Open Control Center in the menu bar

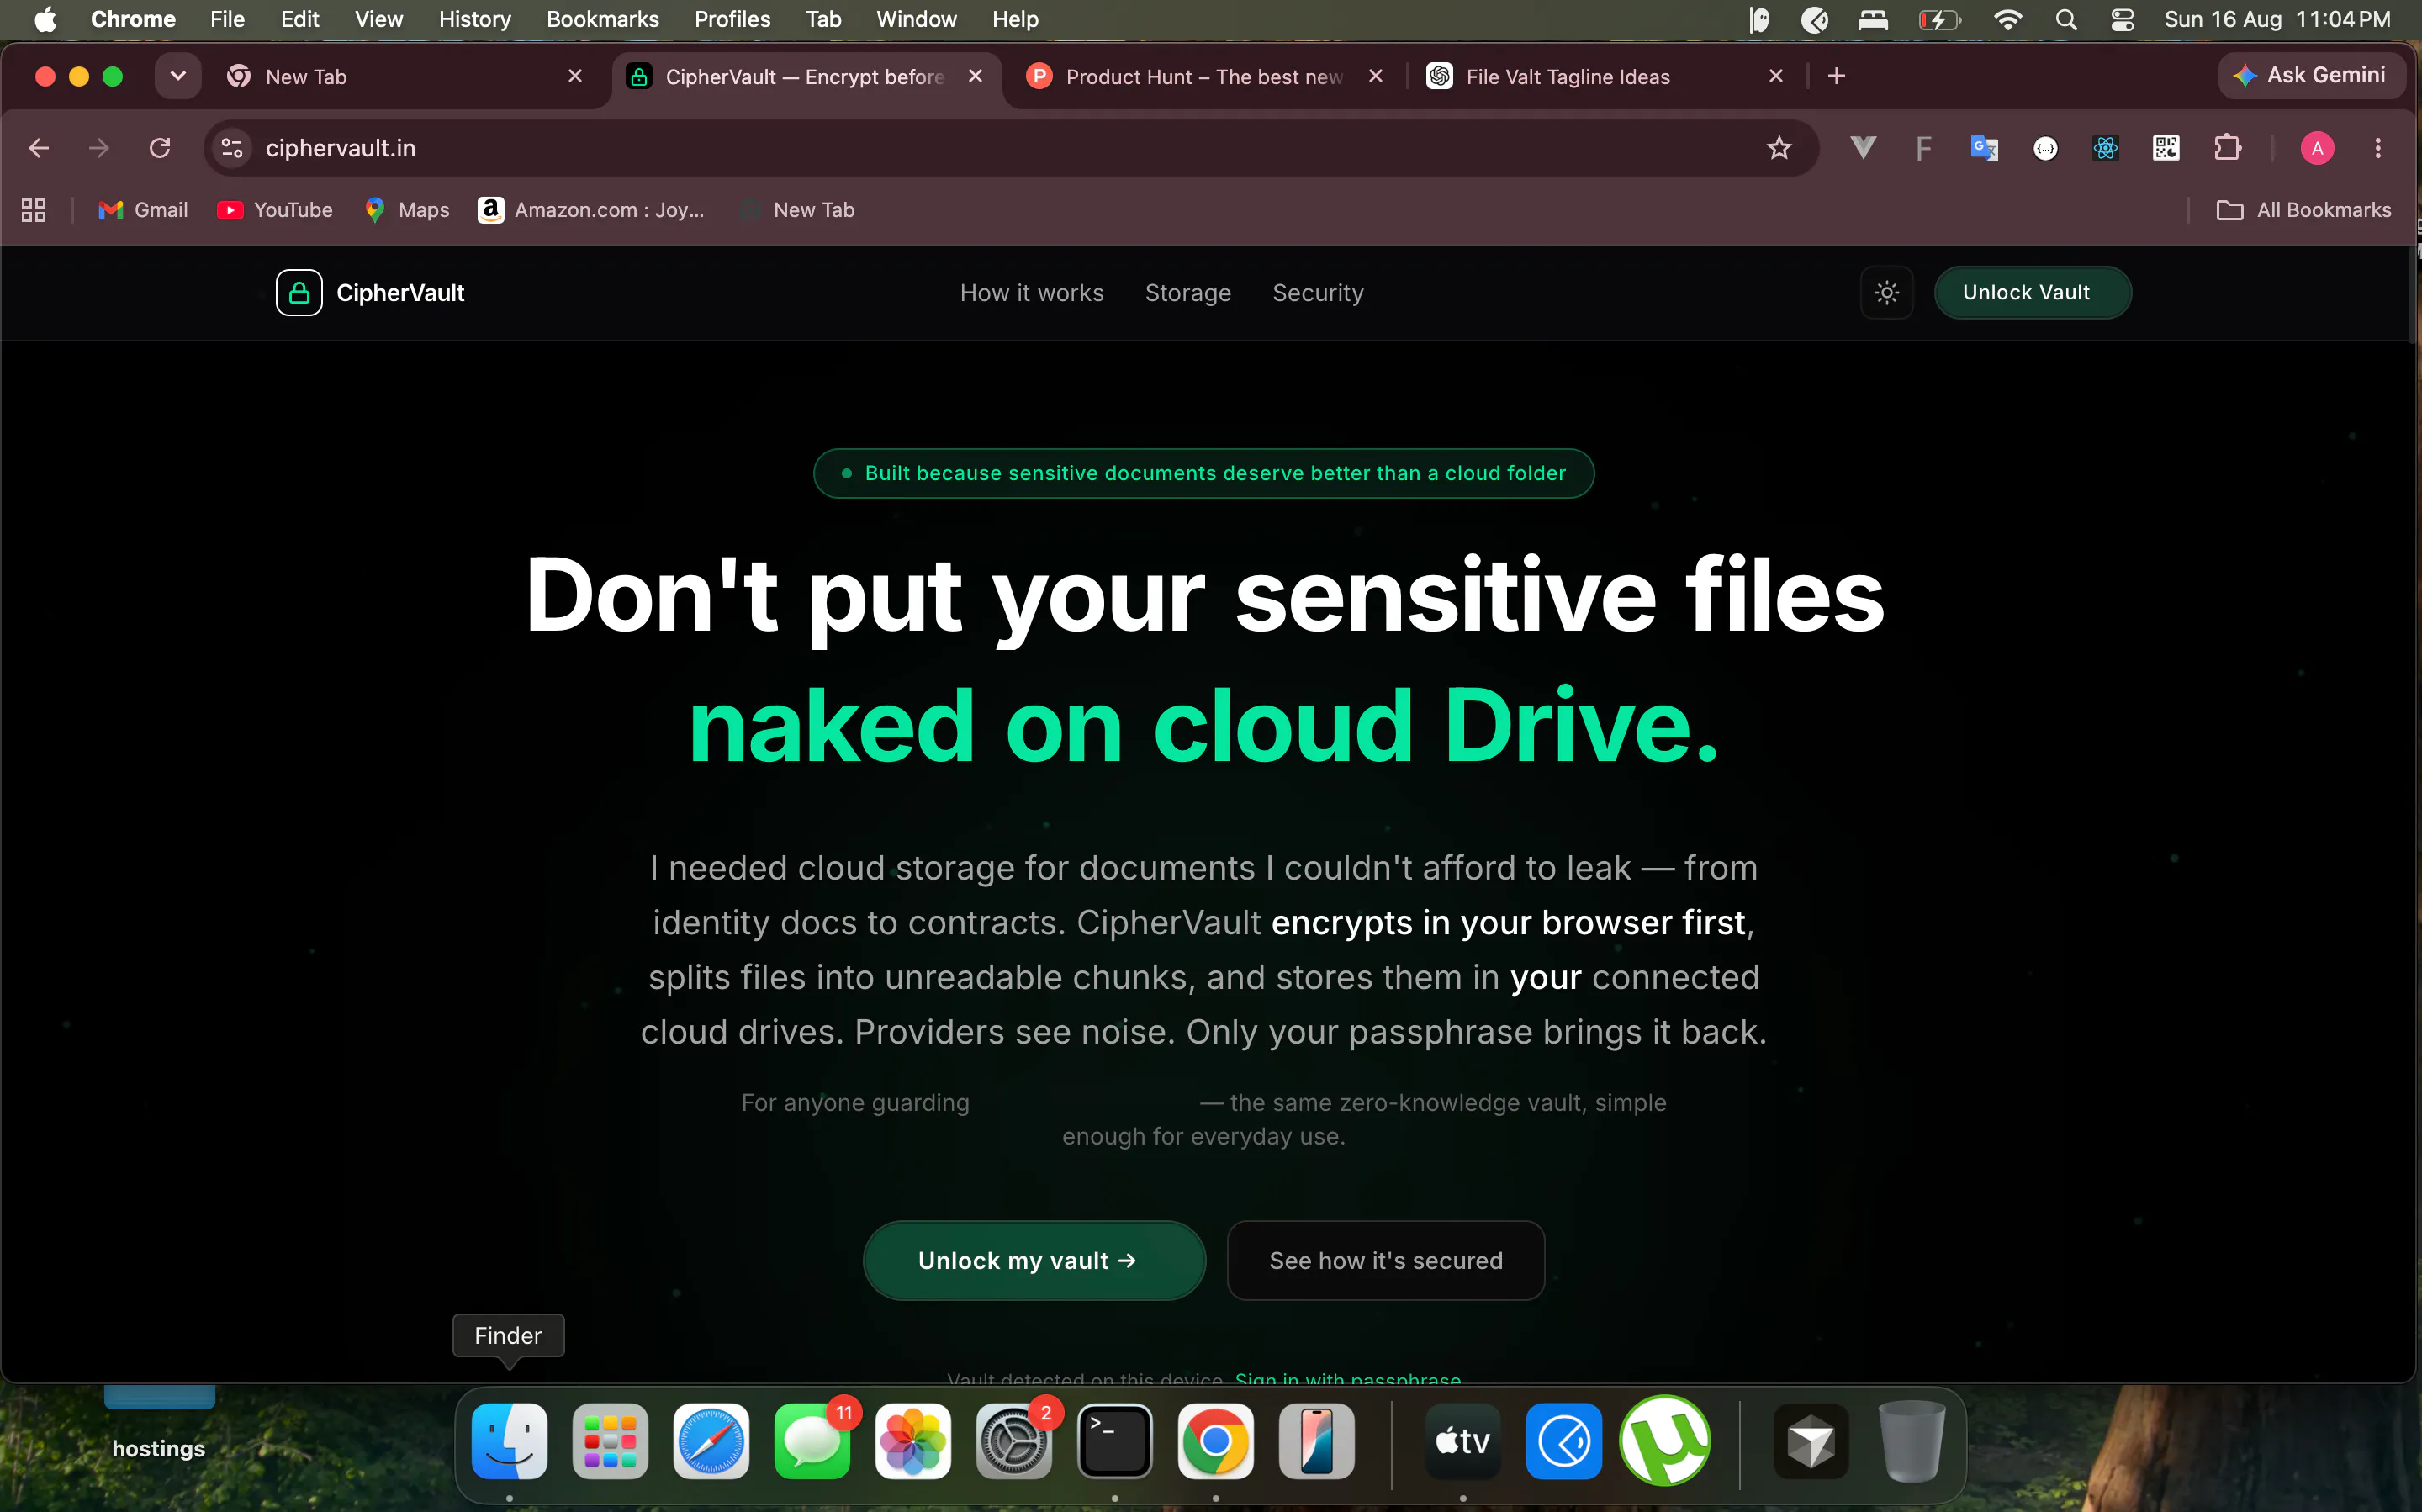(2123, 19)
